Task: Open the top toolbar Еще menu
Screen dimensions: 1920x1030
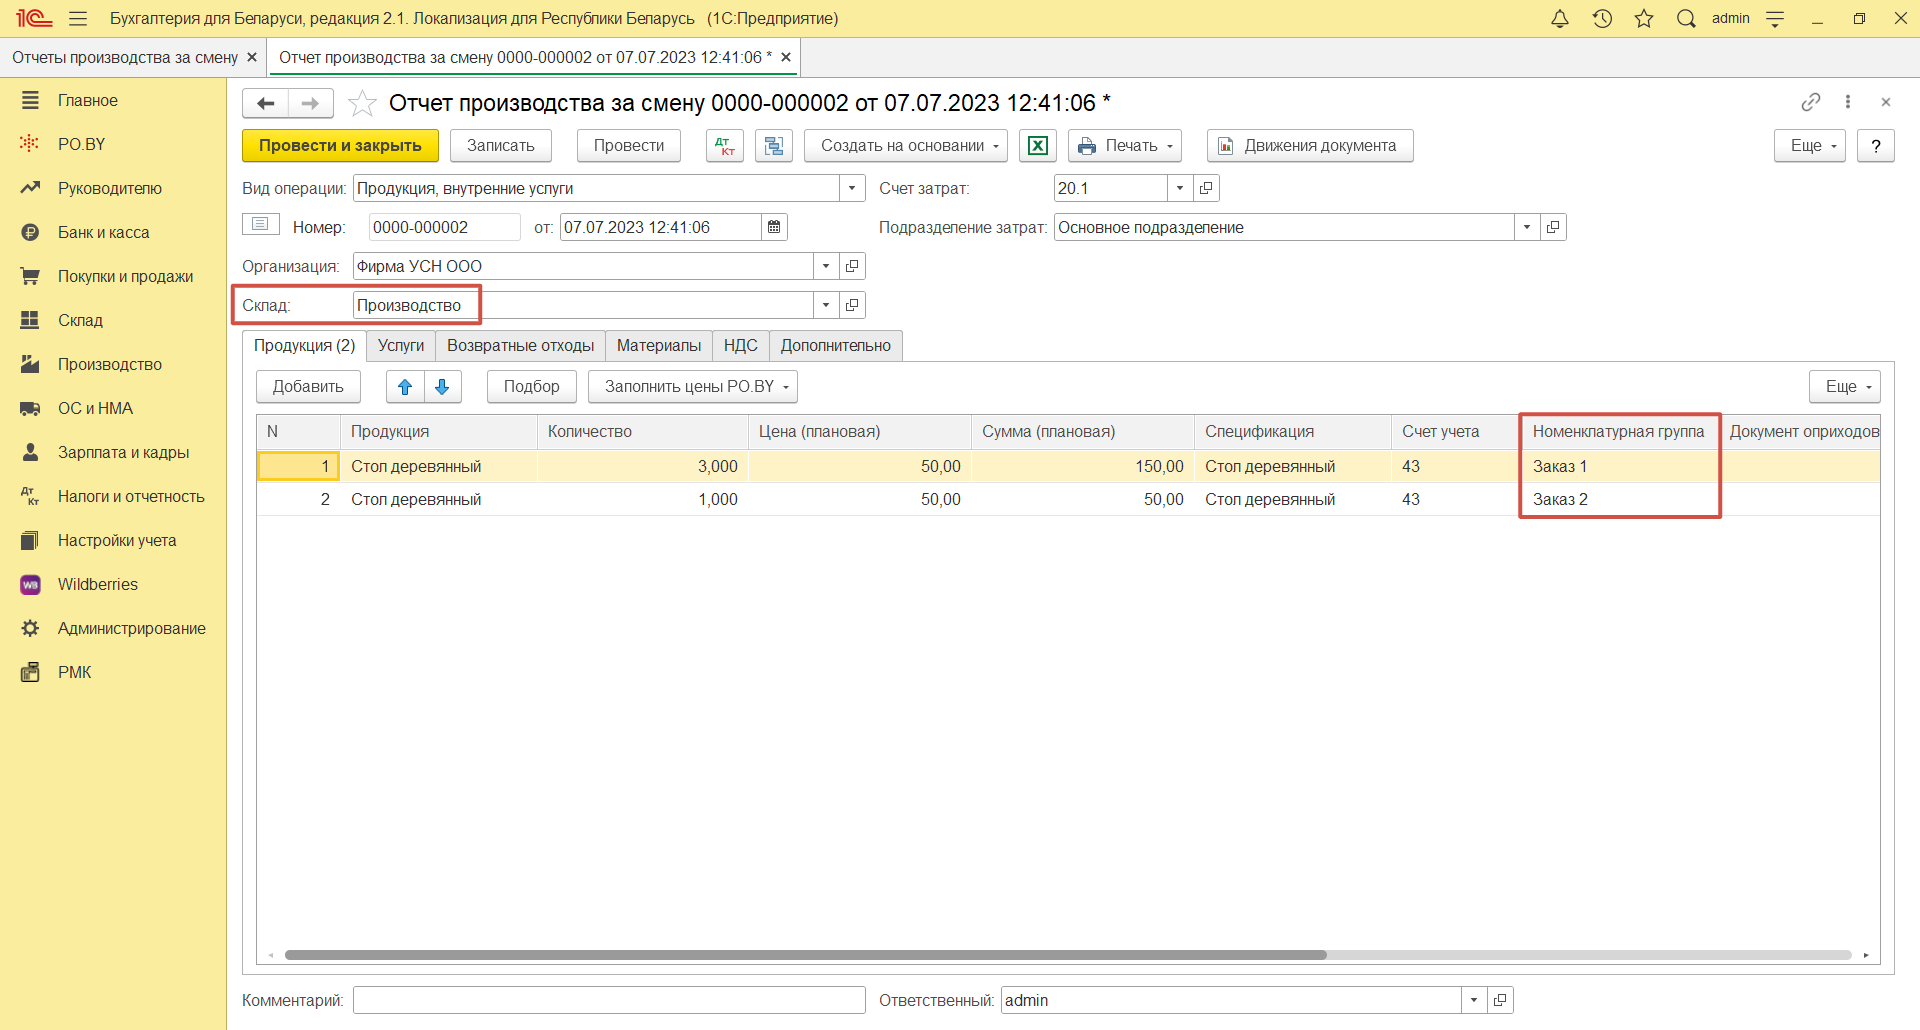Action: 1810,146
